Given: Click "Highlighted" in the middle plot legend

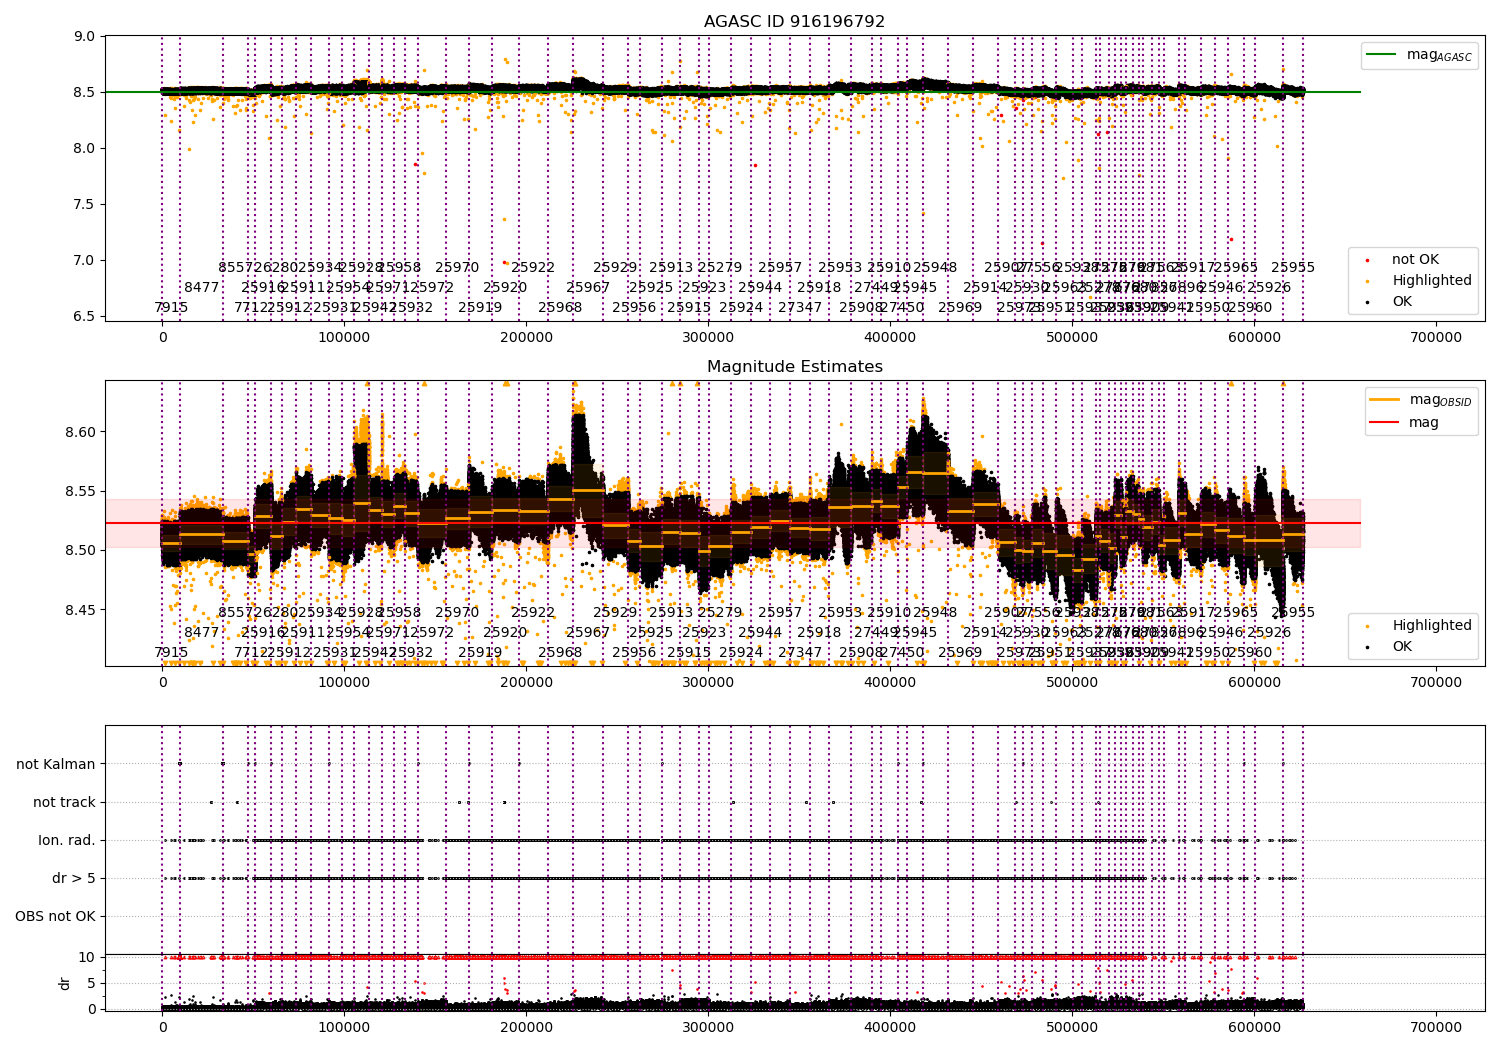Looking at the screenshot, I should tap(1431, 626).
